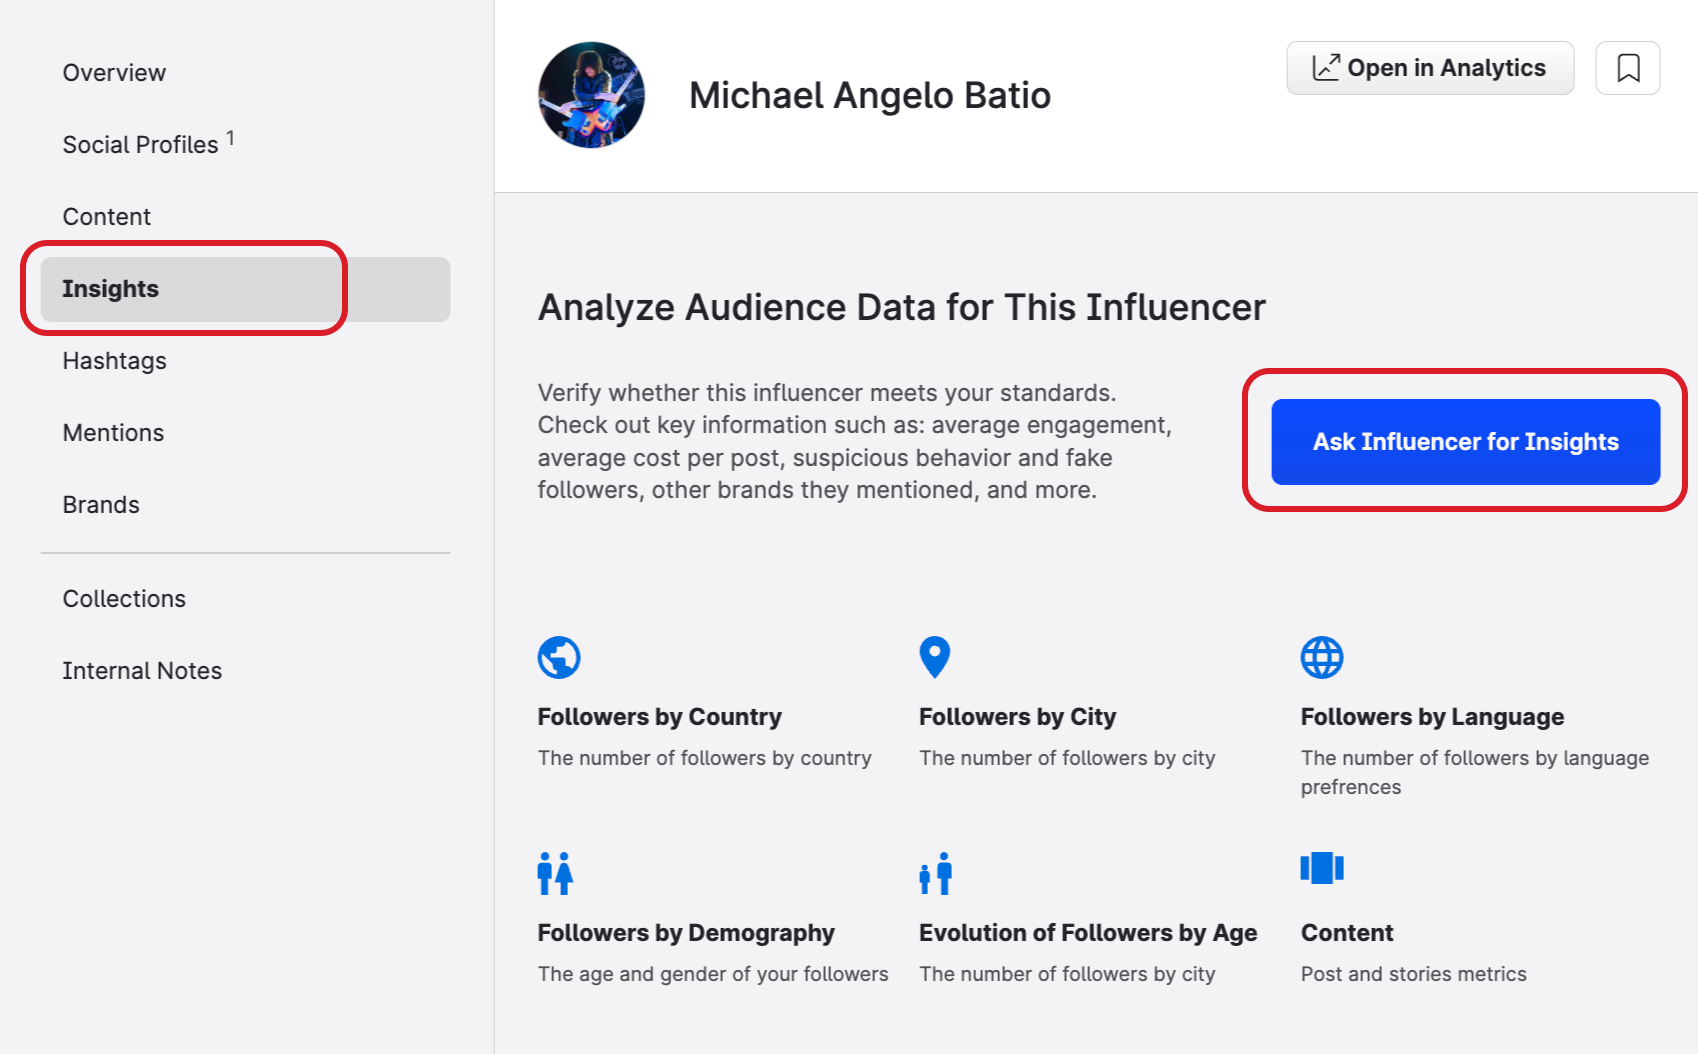Image resolution: width=1698 pixels, height=1054 pixels.
Task: Click the analytics graph icon inside Open in Analytics
Action: [x=1325, y=66]
